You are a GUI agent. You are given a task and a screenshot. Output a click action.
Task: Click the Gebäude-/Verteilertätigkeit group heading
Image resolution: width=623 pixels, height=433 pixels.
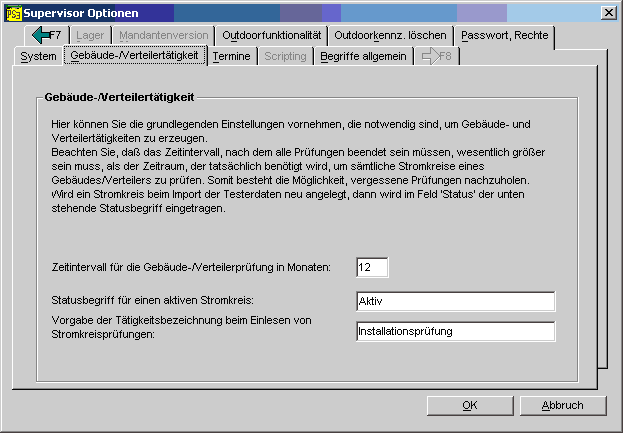(x=119, y=97)
